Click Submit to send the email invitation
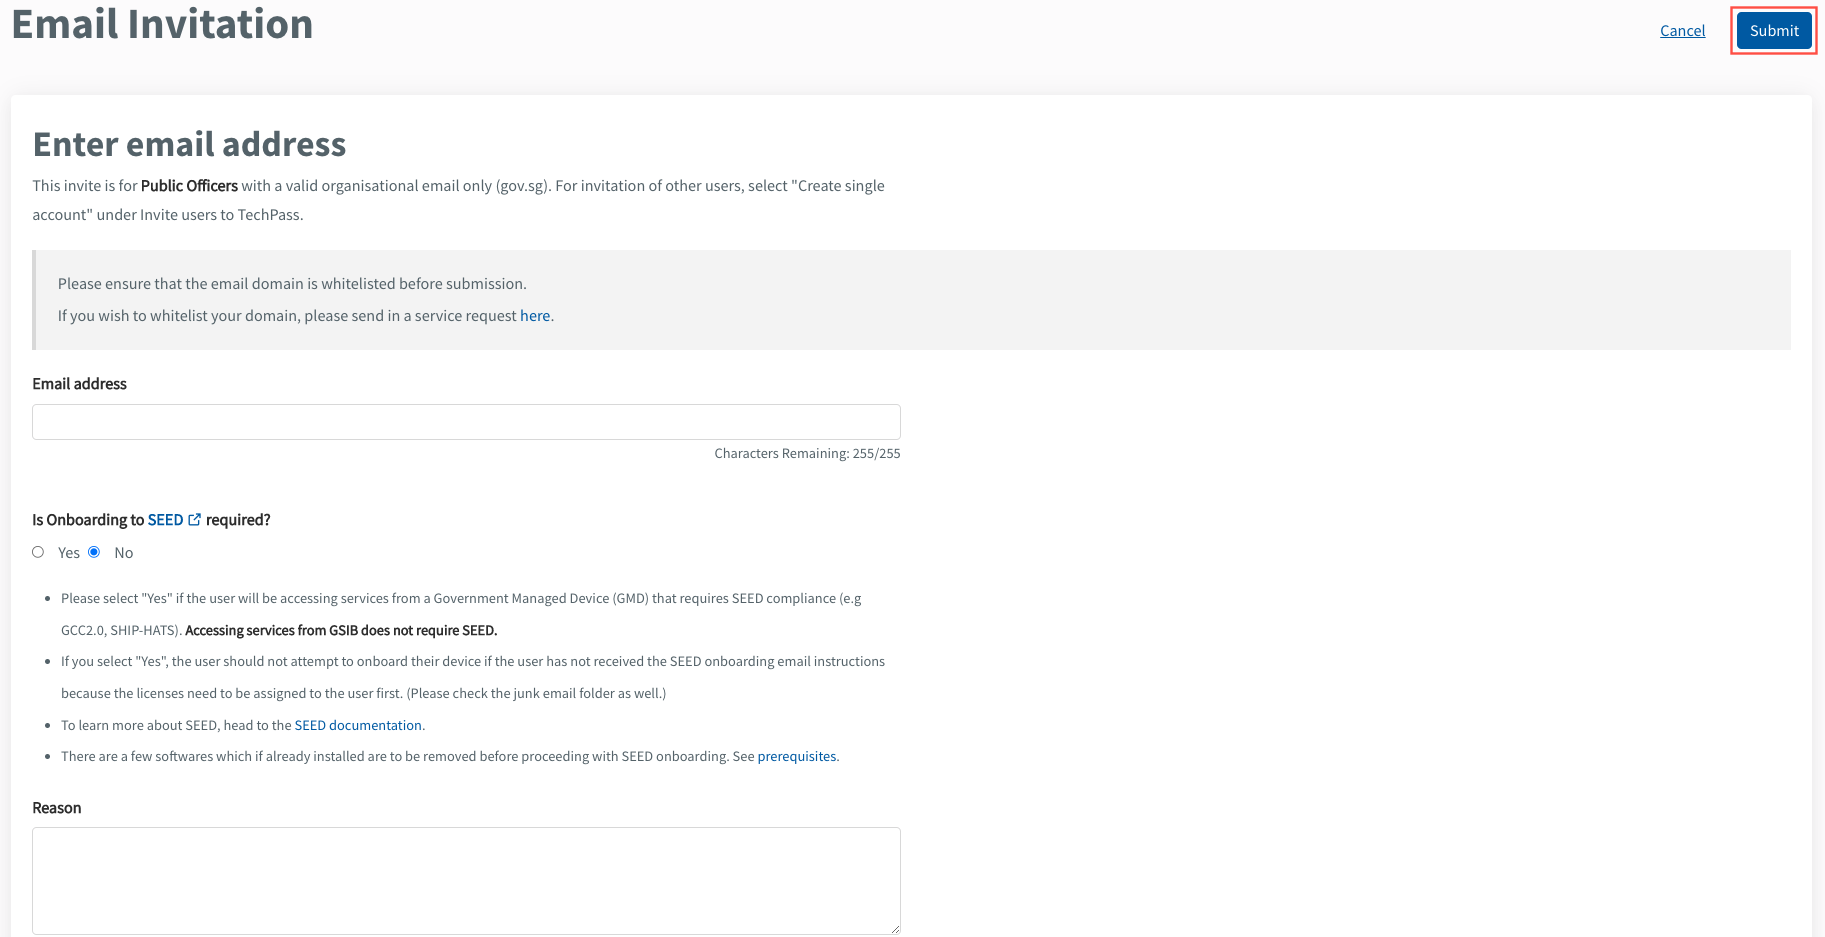The height and width of the screenshot is (937, 1825). pos(1773,30)
